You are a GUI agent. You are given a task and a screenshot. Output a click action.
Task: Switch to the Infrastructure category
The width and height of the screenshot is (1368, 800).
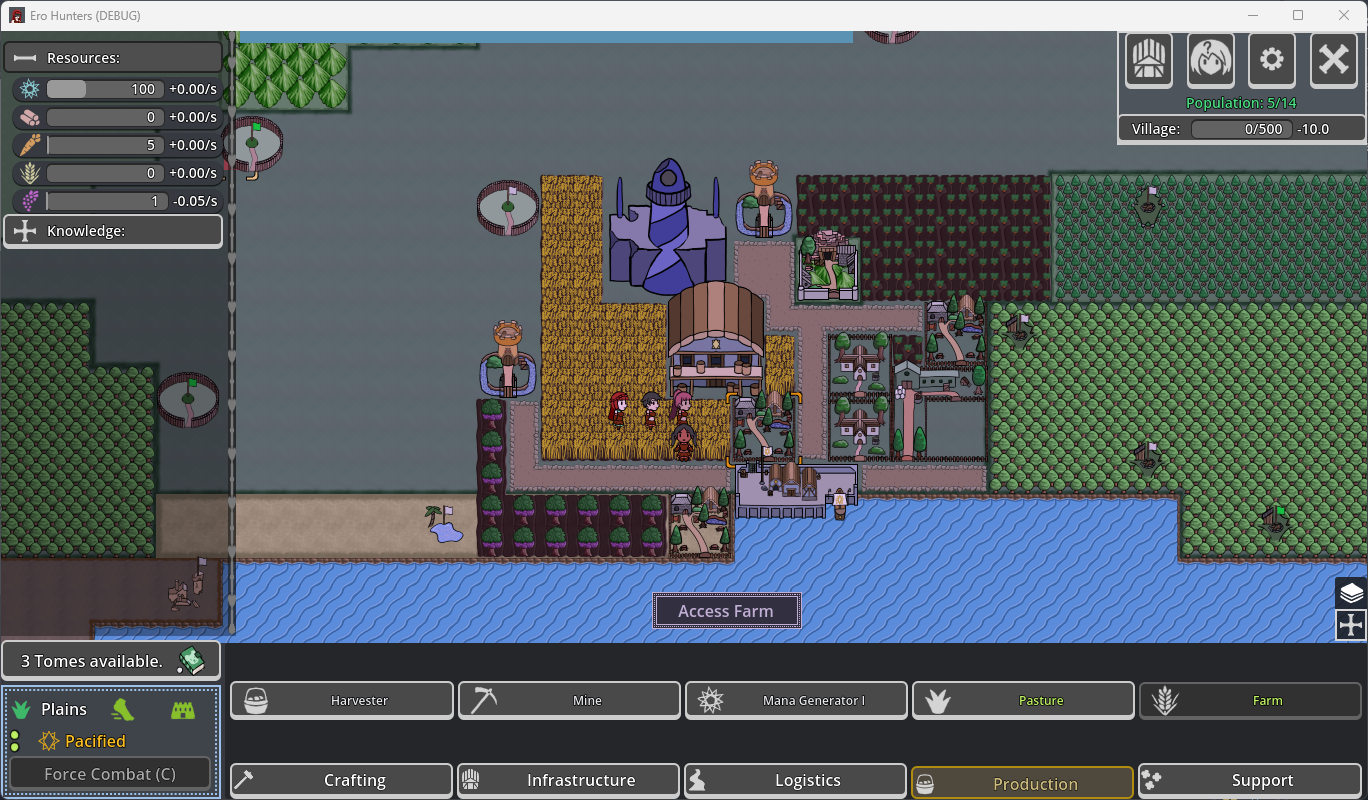568,780
